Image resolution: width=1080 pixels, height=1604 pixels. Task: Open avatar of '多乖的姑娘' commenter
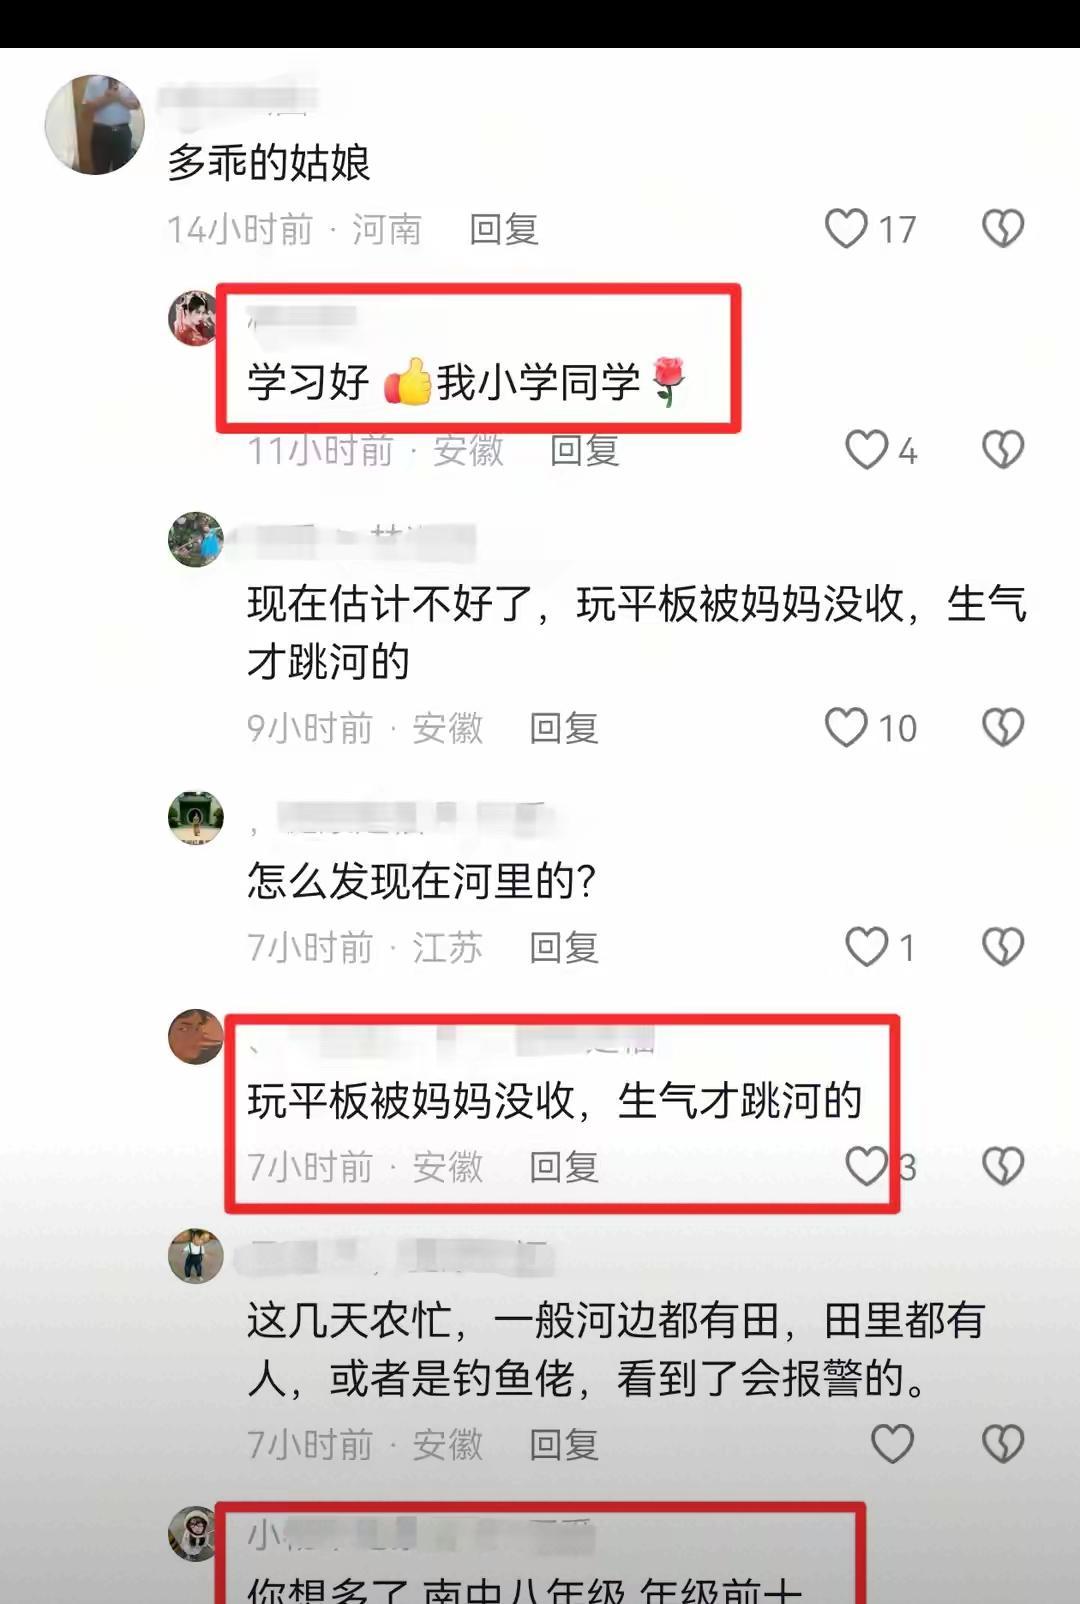(x=95, y=124)
